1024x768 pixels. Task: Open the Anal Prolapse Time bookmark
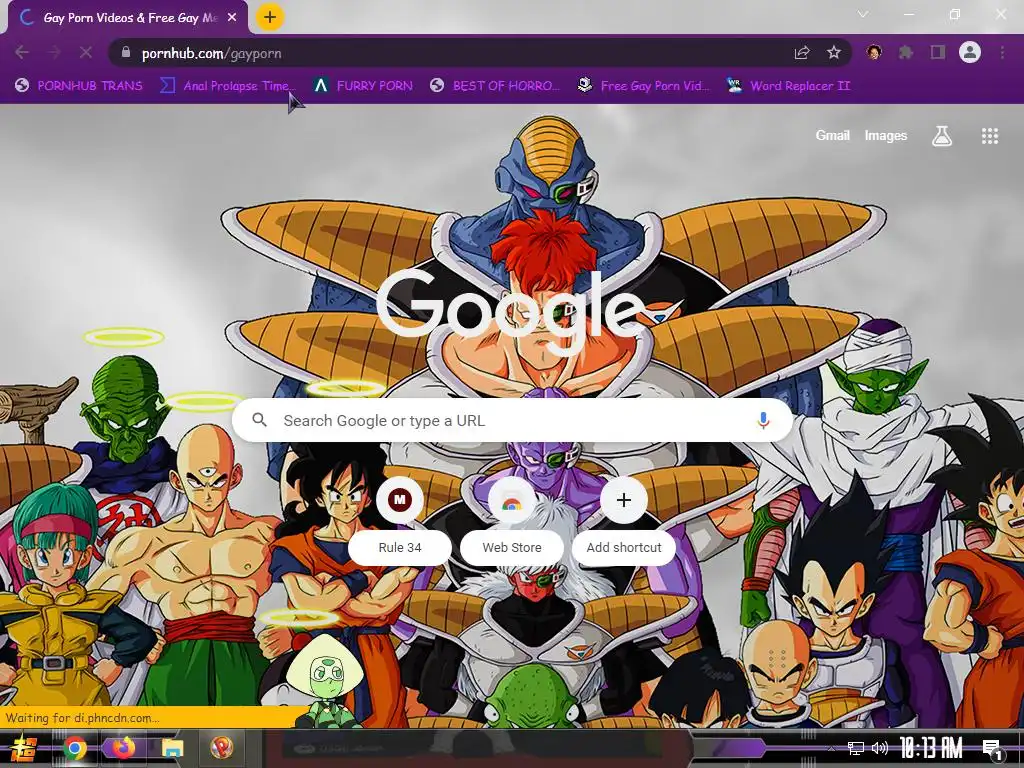(228, 86)
